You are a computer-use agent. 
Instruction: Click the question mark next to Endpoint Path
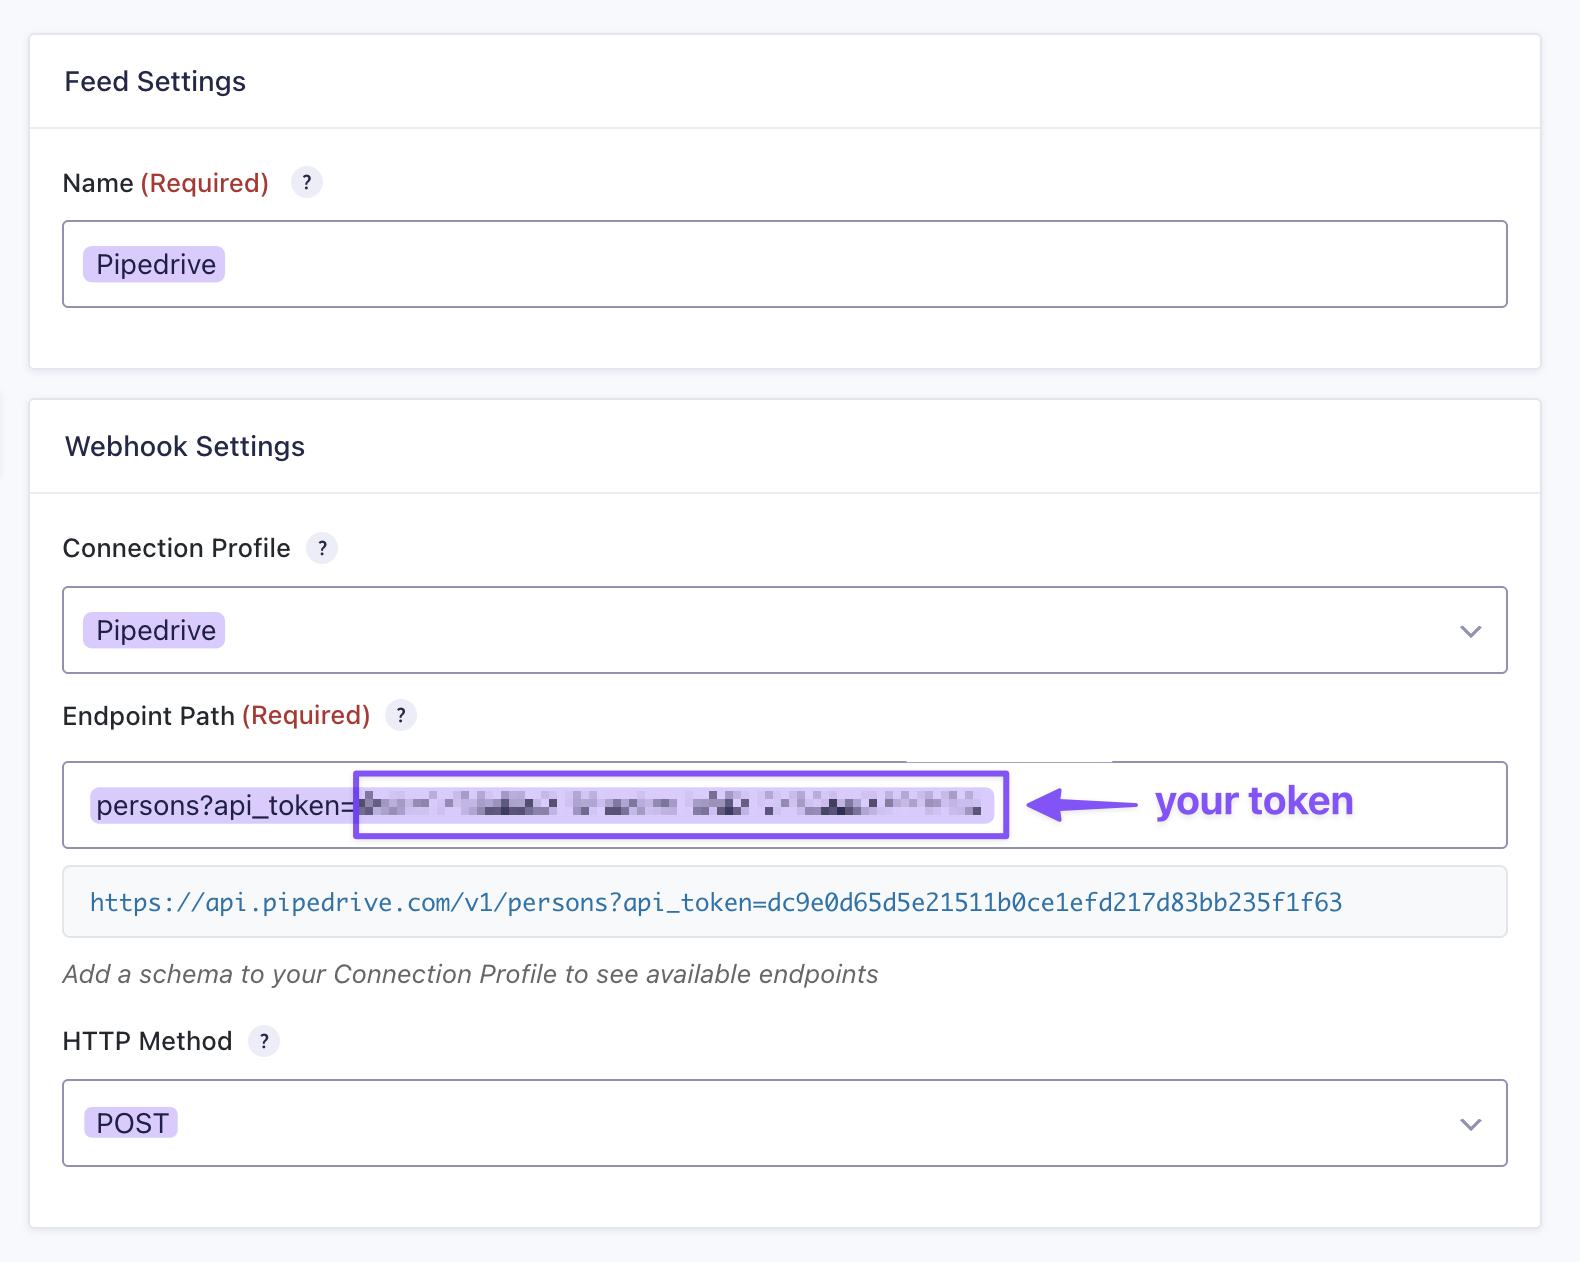pos(401,716)
